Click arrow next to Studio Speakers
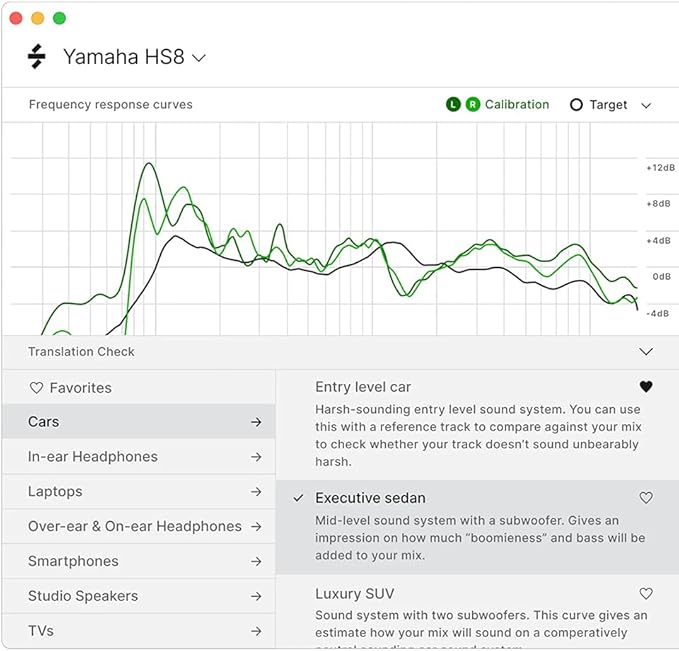Screen dimensions: 679x651 click(256, 596)
